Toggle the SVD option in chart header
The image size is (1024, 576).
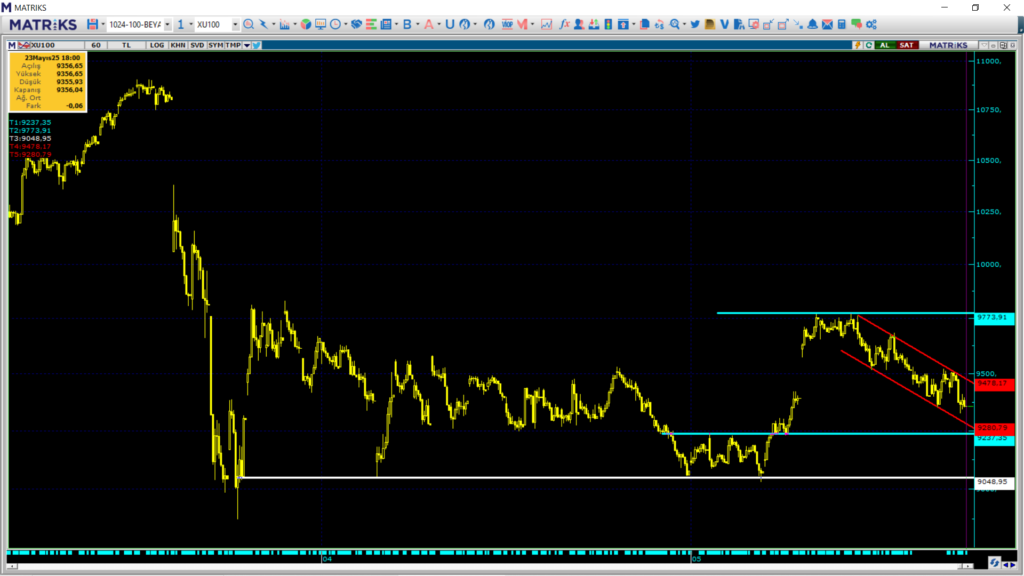coord(197,45)
